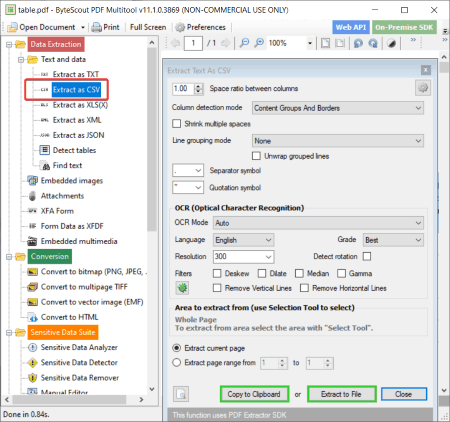Open Sensitive Data Remover shield icon

tap(32, 378)
